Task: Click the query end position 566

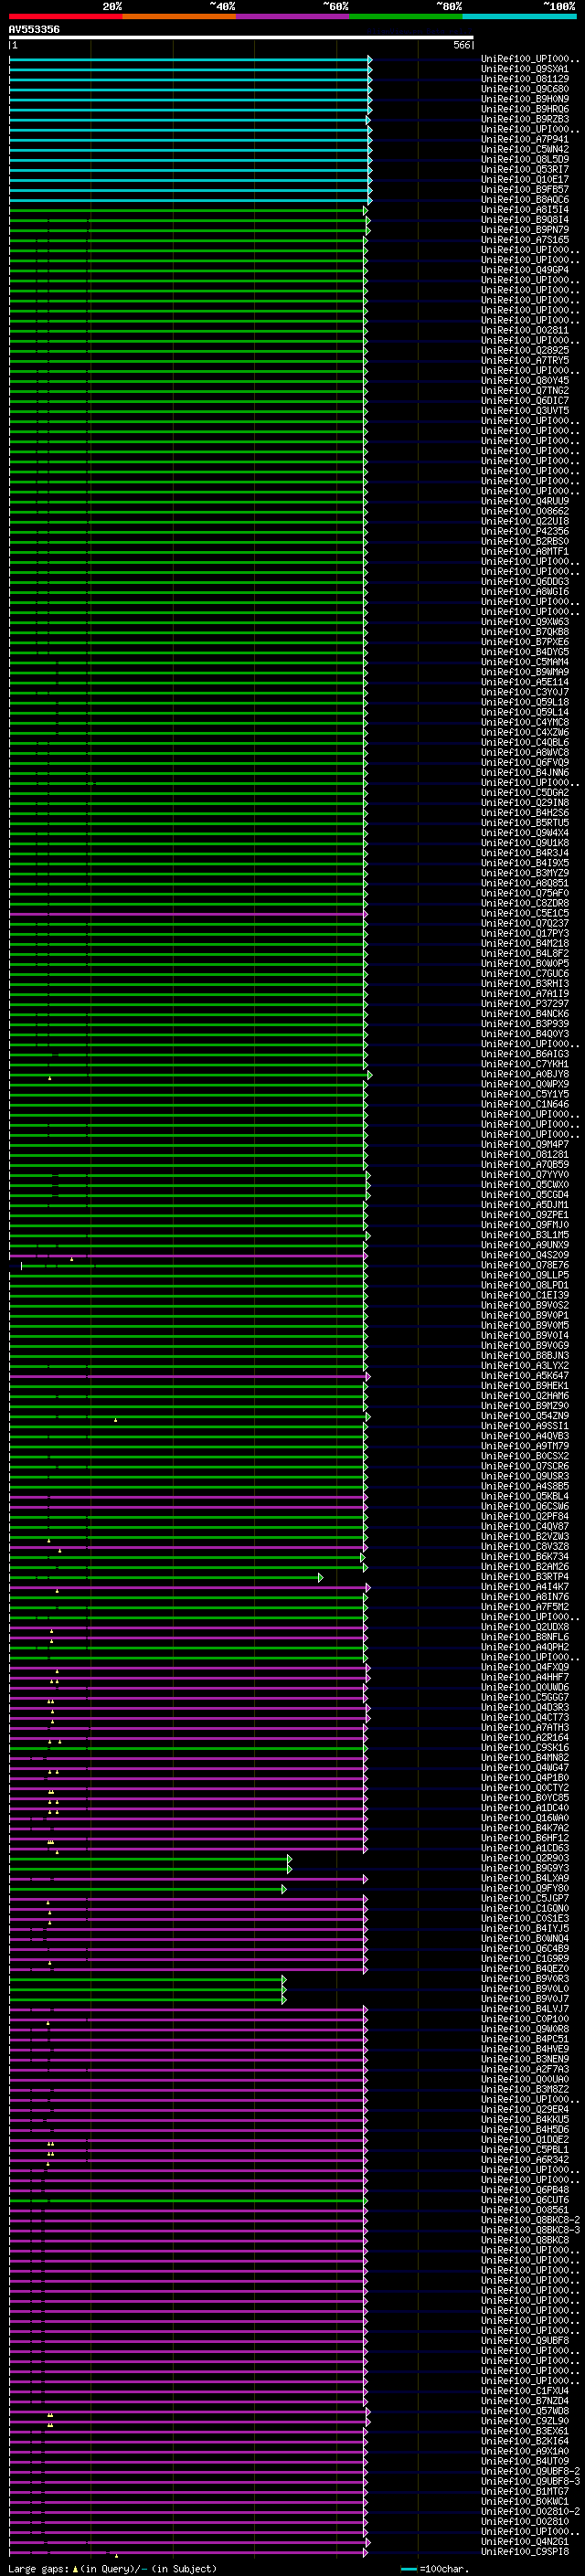Action: [x=461, y=45]
